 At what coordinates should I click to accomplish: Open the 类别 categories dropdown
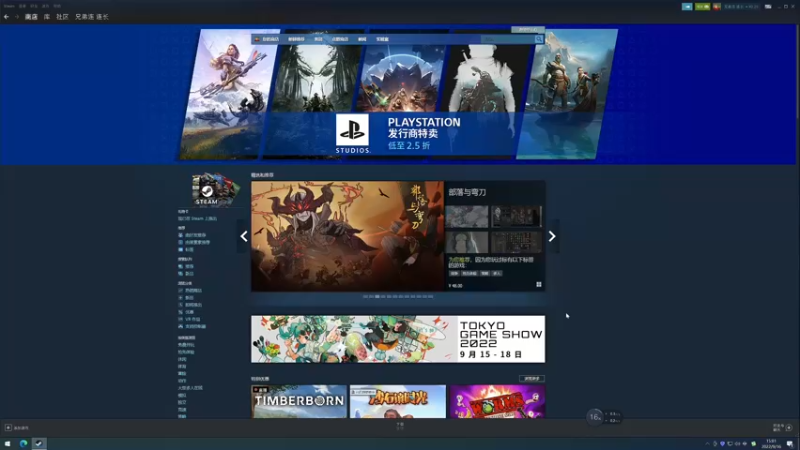318,39
